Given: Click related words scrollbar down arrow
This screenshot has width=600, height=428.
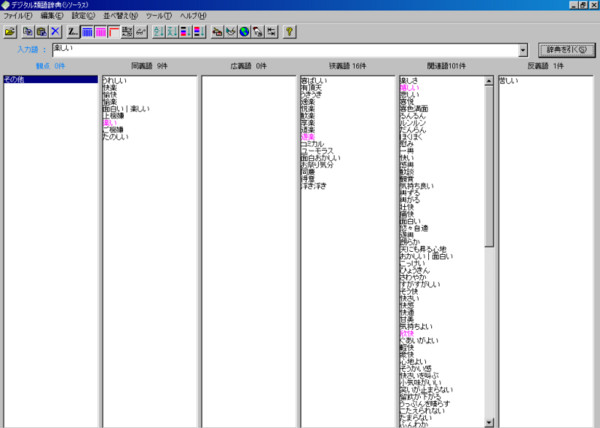Looking at the screenshot, I should pyautogui.click(x=489, y=422).
